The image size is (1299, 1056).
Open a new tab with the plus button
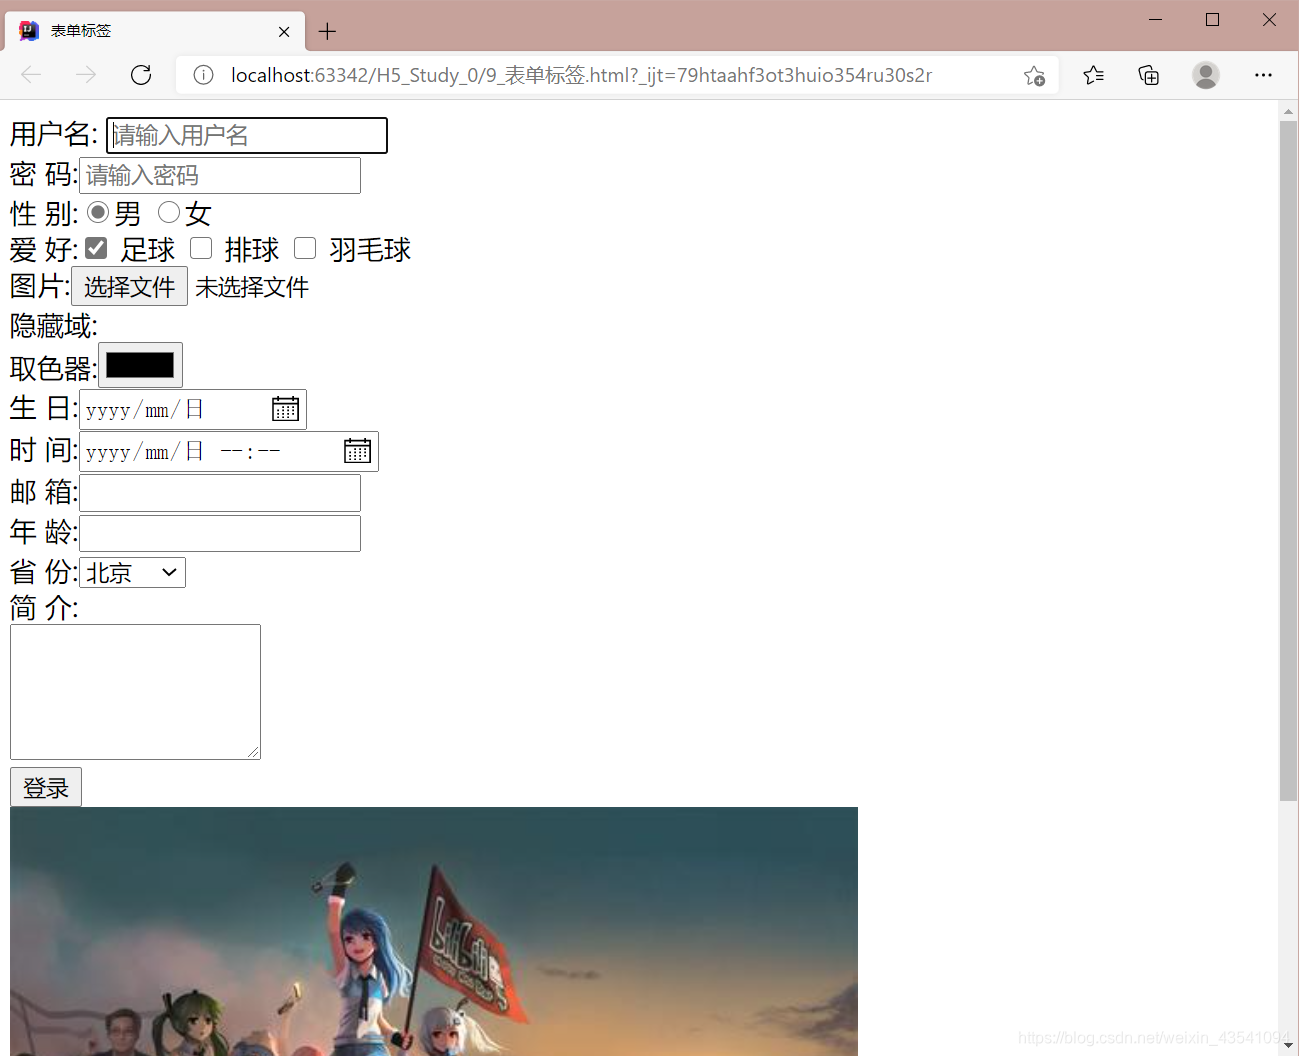(x=327, y=31)
